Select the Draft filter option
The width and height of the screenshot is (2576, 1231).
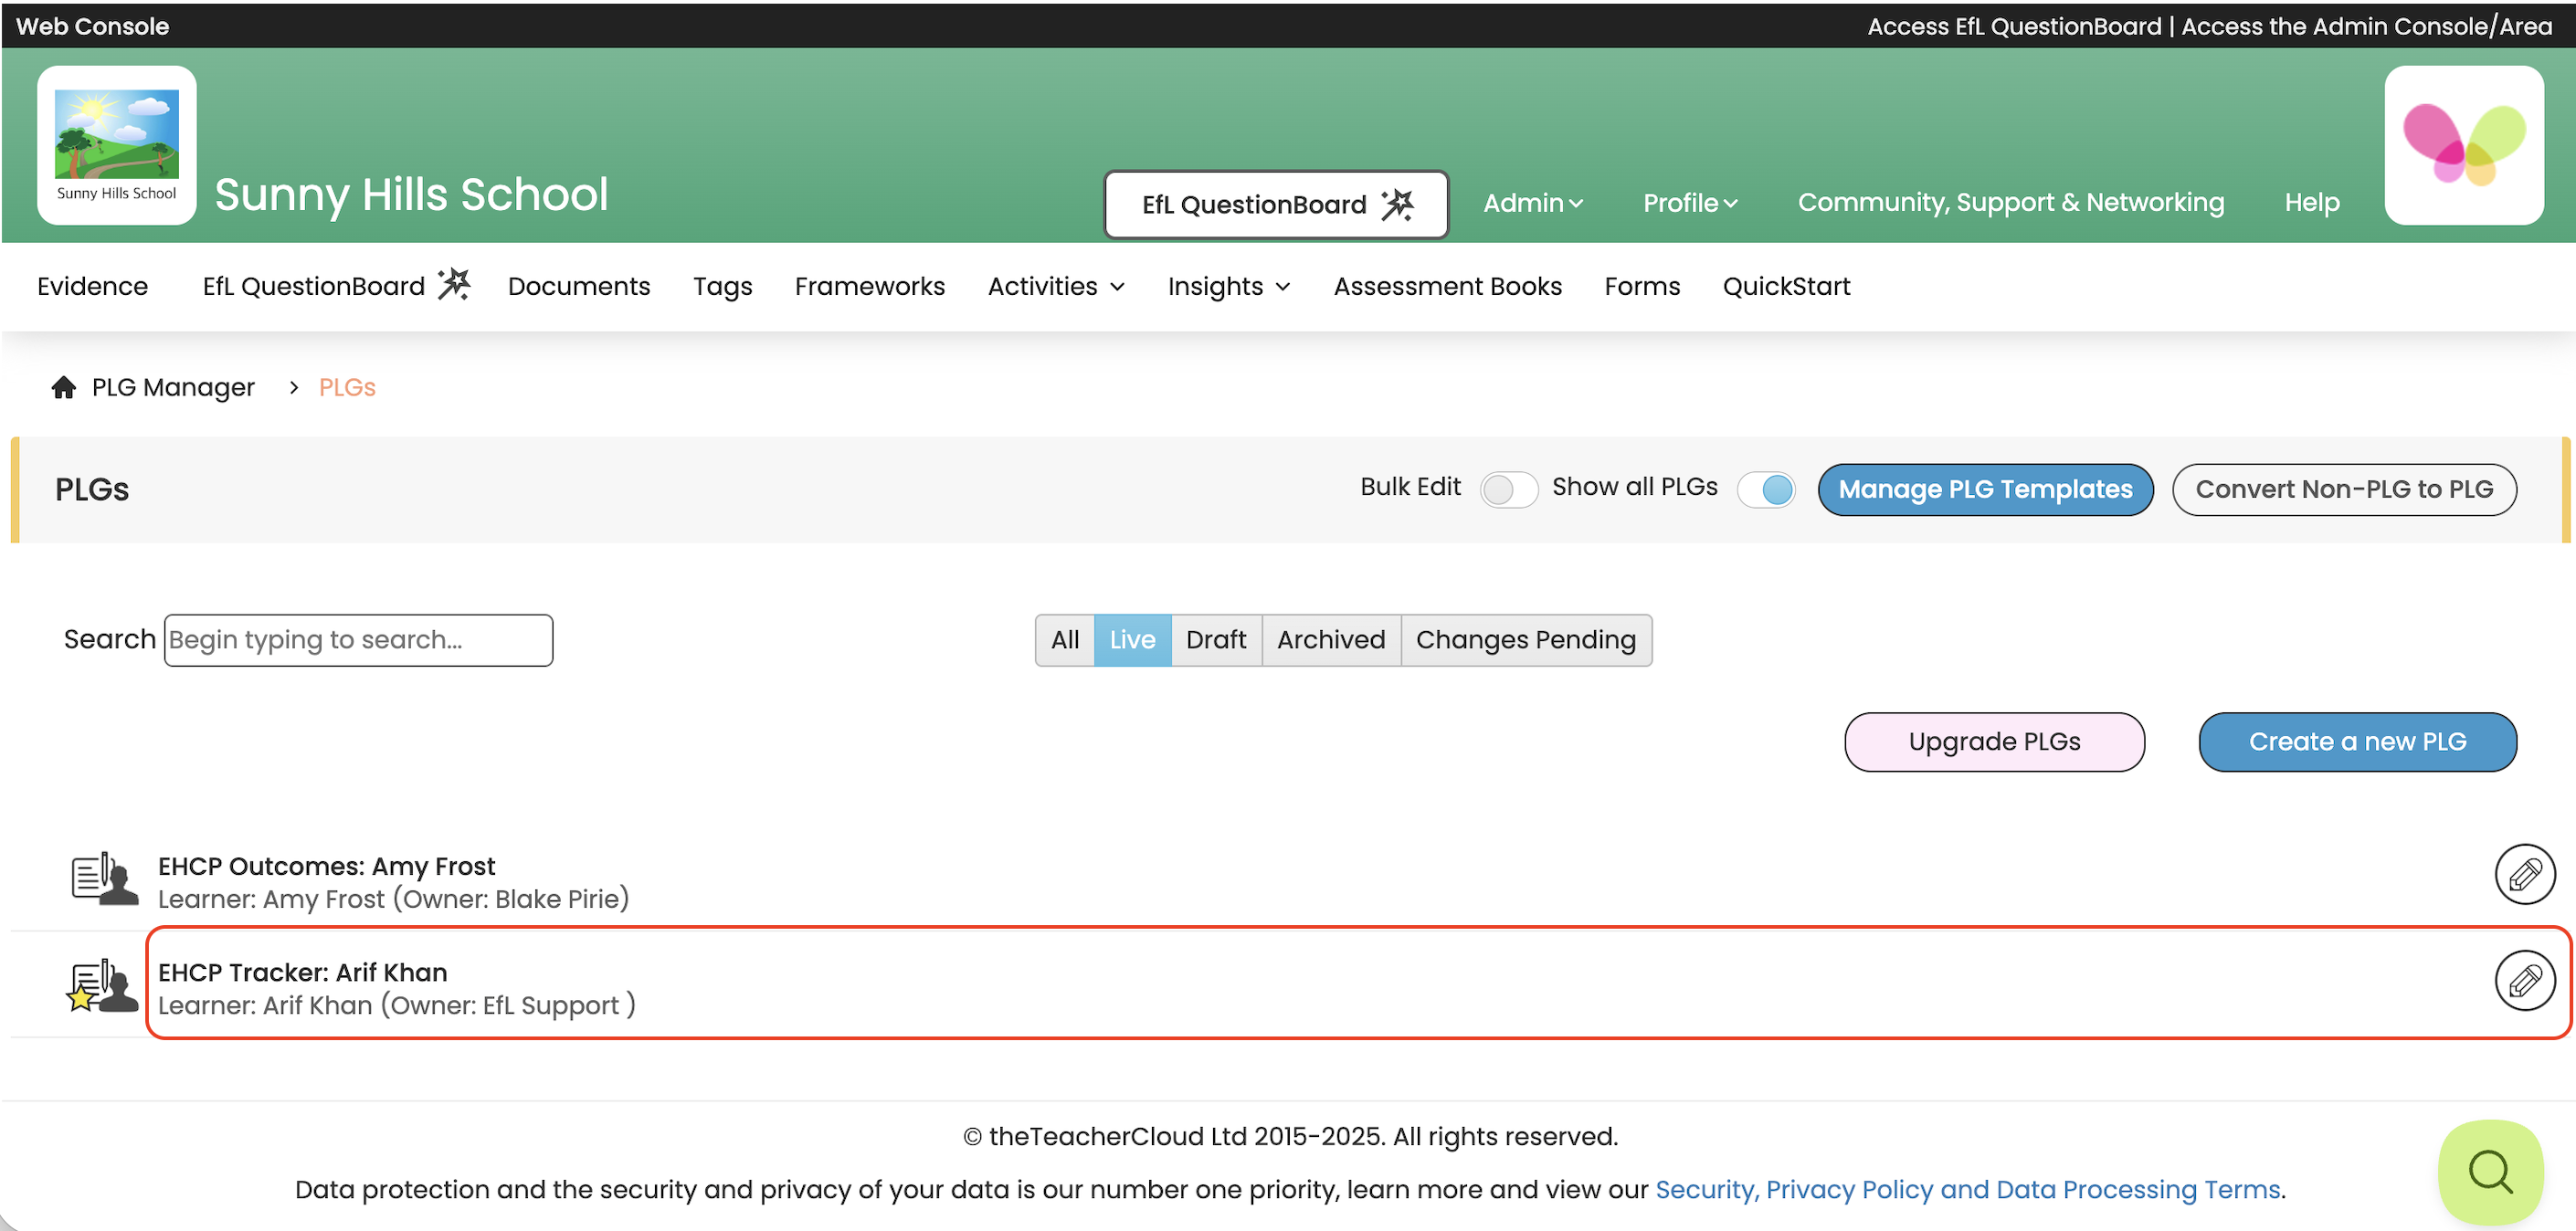tap(1215, 640)
